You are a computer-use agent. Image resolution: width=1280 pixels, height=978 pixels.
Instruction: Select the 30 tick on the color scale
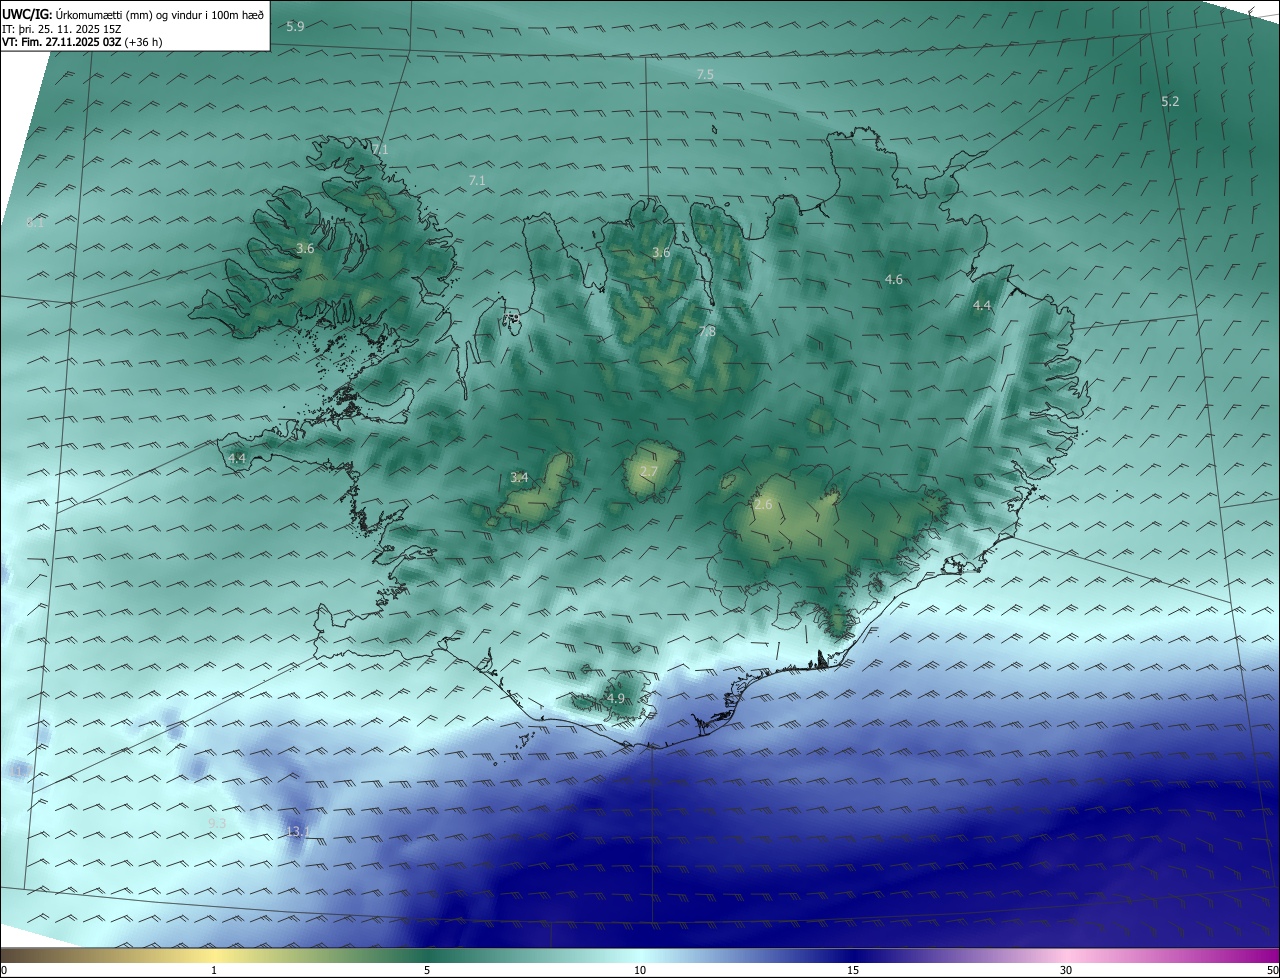[x=1066, y=970]
